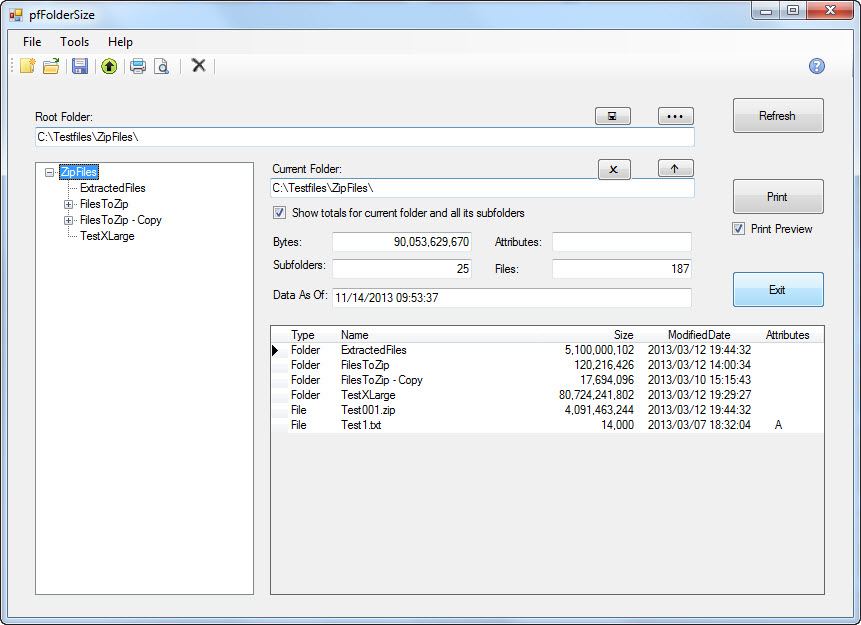
Task: Click the Save floppy disk toolbar icon
Action: tap(80, 66)
